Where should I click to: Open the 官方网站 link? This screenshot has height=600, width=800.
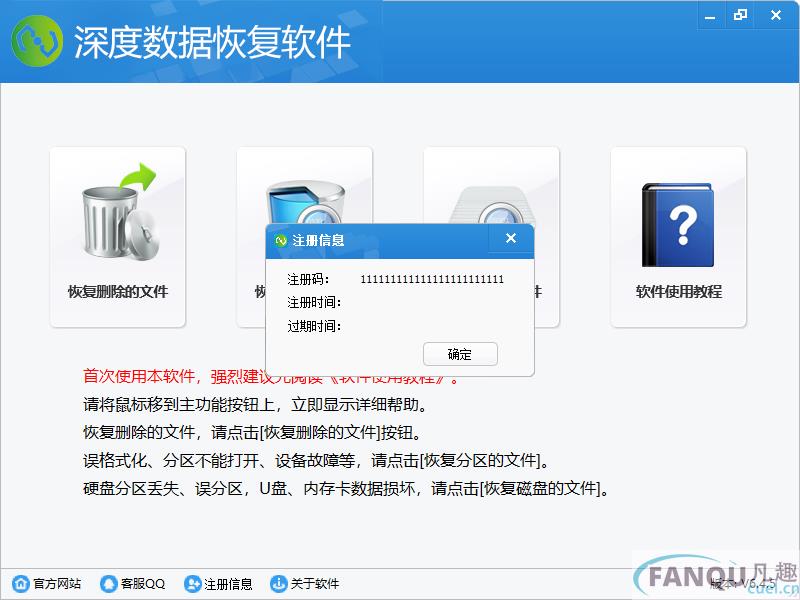click(x=57, y=583)
